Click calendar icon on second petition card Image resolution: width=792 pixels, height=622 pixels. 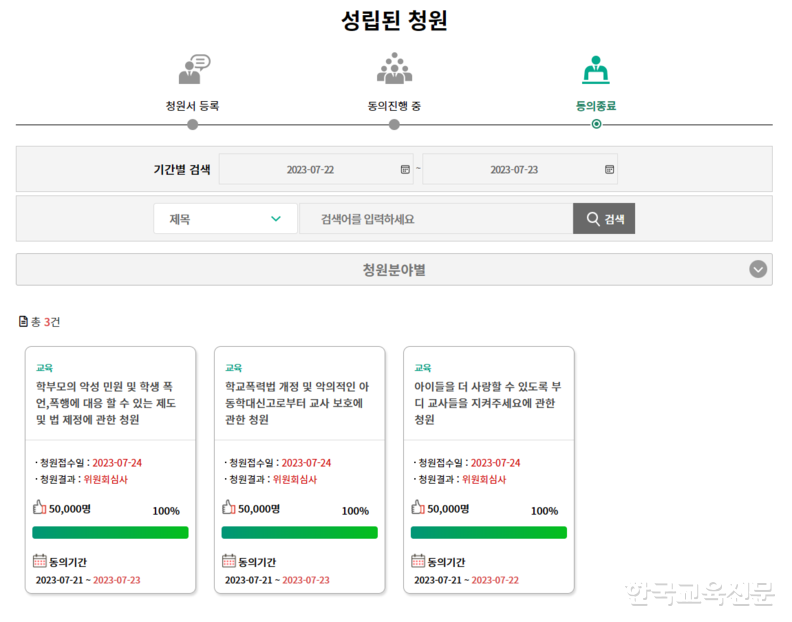(x=229, y=561)
